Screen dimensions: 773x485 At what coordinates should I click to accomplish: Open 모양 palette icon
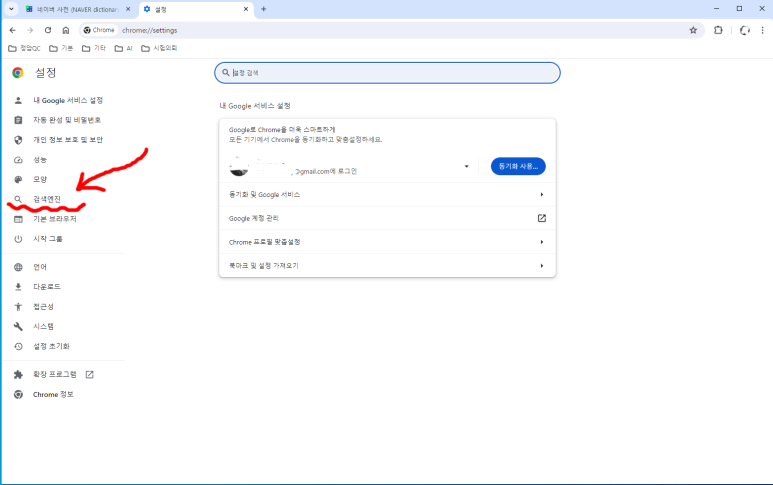tap(18, 179)
